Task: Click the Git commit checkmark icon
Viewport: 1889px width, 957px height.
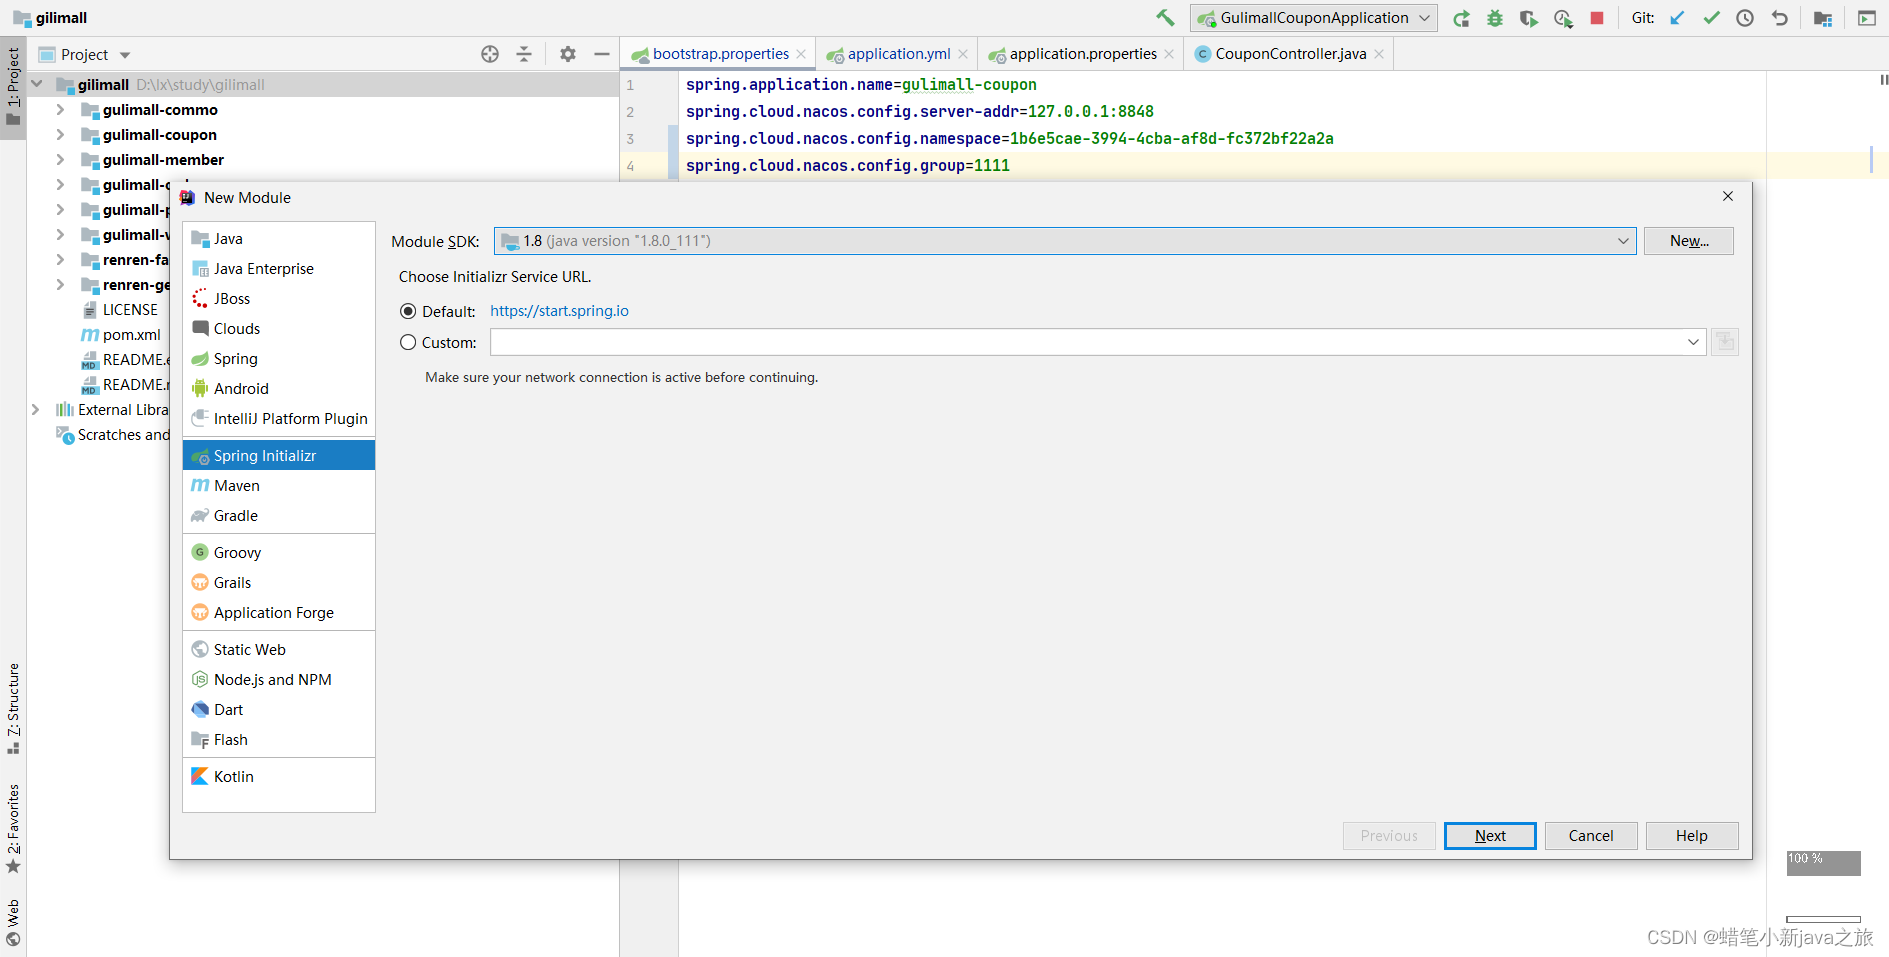Action: [1711, 18]
